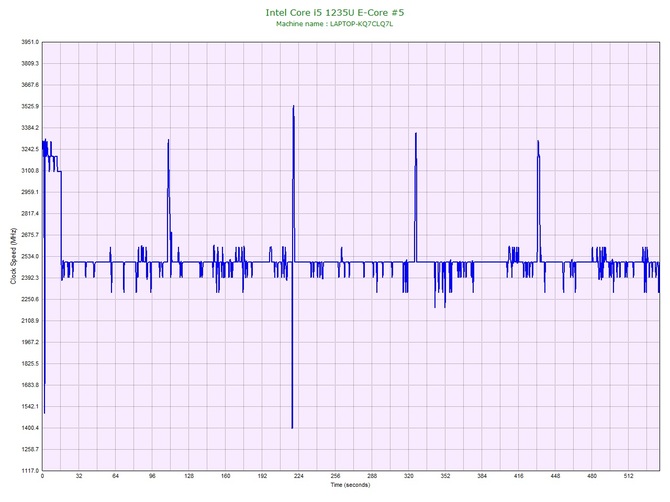
Task: Select the 320 seconds x-axis label
Action: tap(409, 476)
